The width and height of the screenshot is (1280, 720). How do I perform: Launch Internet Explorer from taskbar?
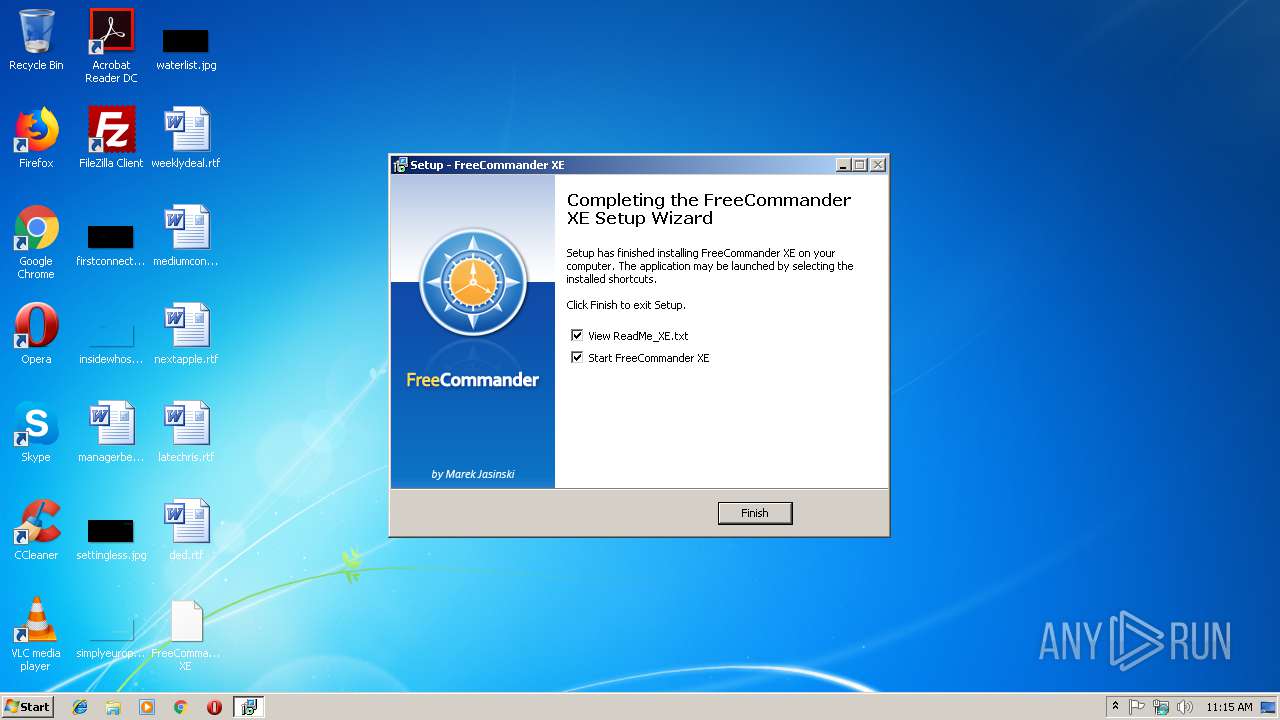[80, 707]
